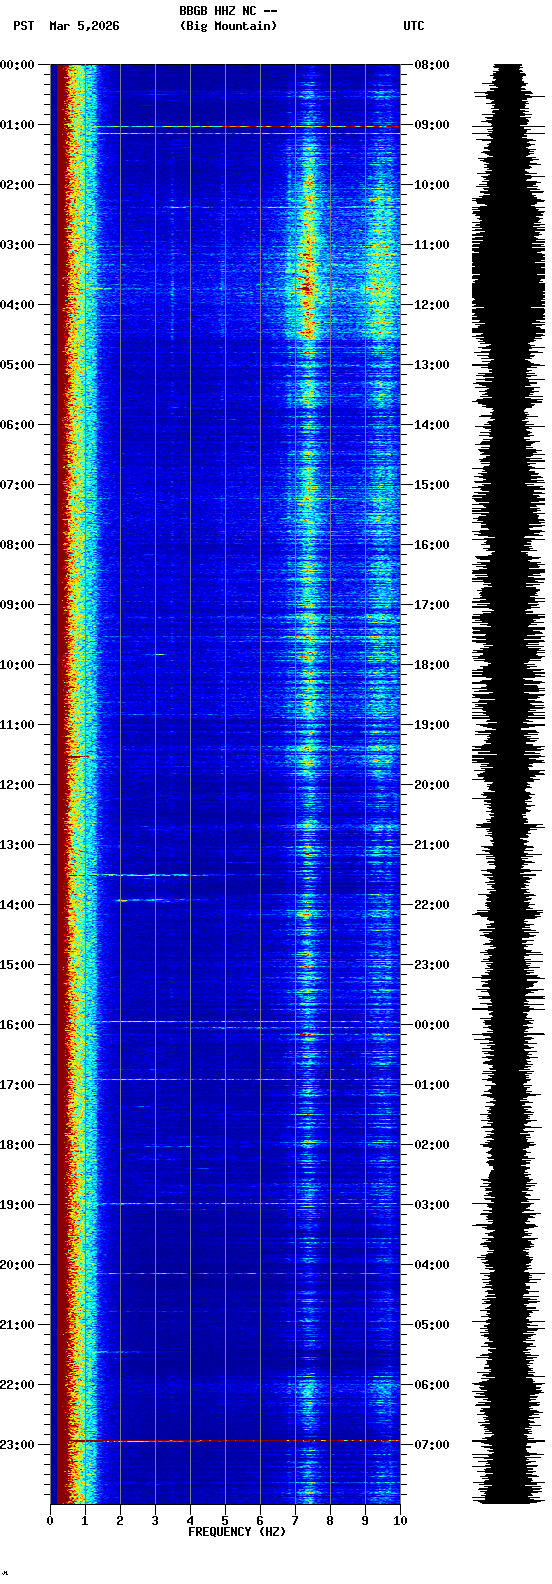This screenshot has height=1584, width=552.
Task: Click the 08:00 PST time label
Action: 18,545
